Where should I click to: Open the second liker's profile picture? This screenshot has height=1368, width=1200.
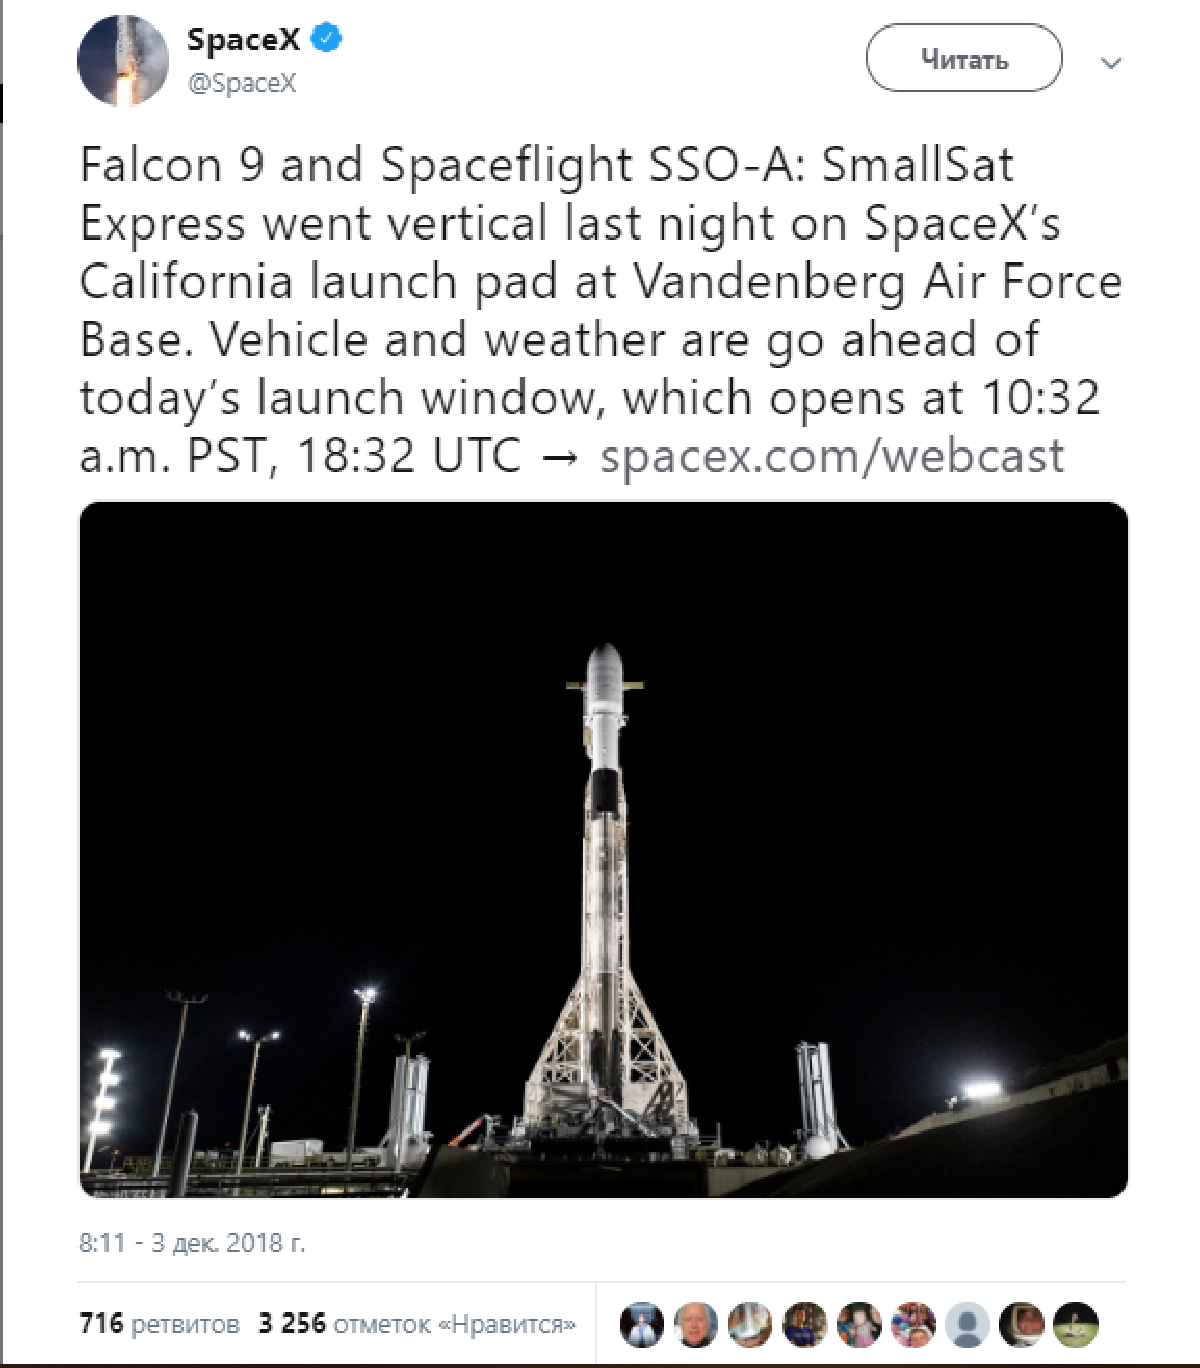click(x=696, y=1325)
